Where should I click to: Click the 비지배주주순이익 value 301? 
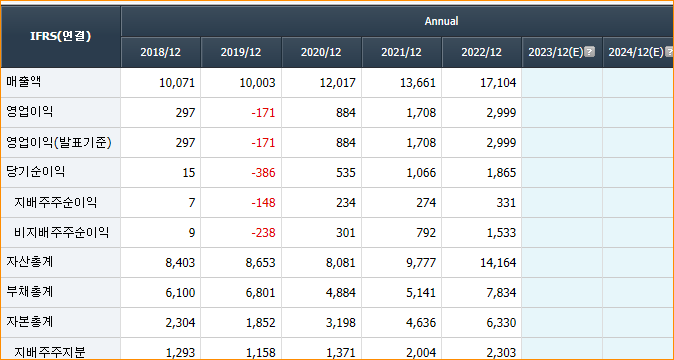[346, 233]
